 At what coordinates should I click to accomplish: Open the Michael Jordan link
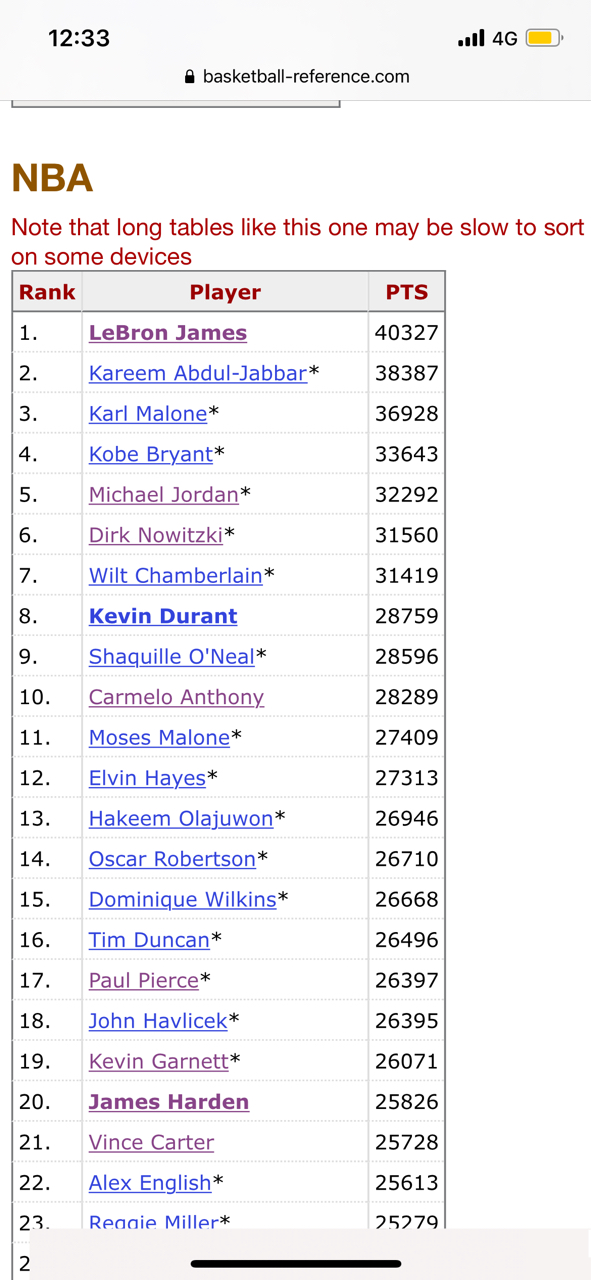pyautogui.click(x=164, y=495)
